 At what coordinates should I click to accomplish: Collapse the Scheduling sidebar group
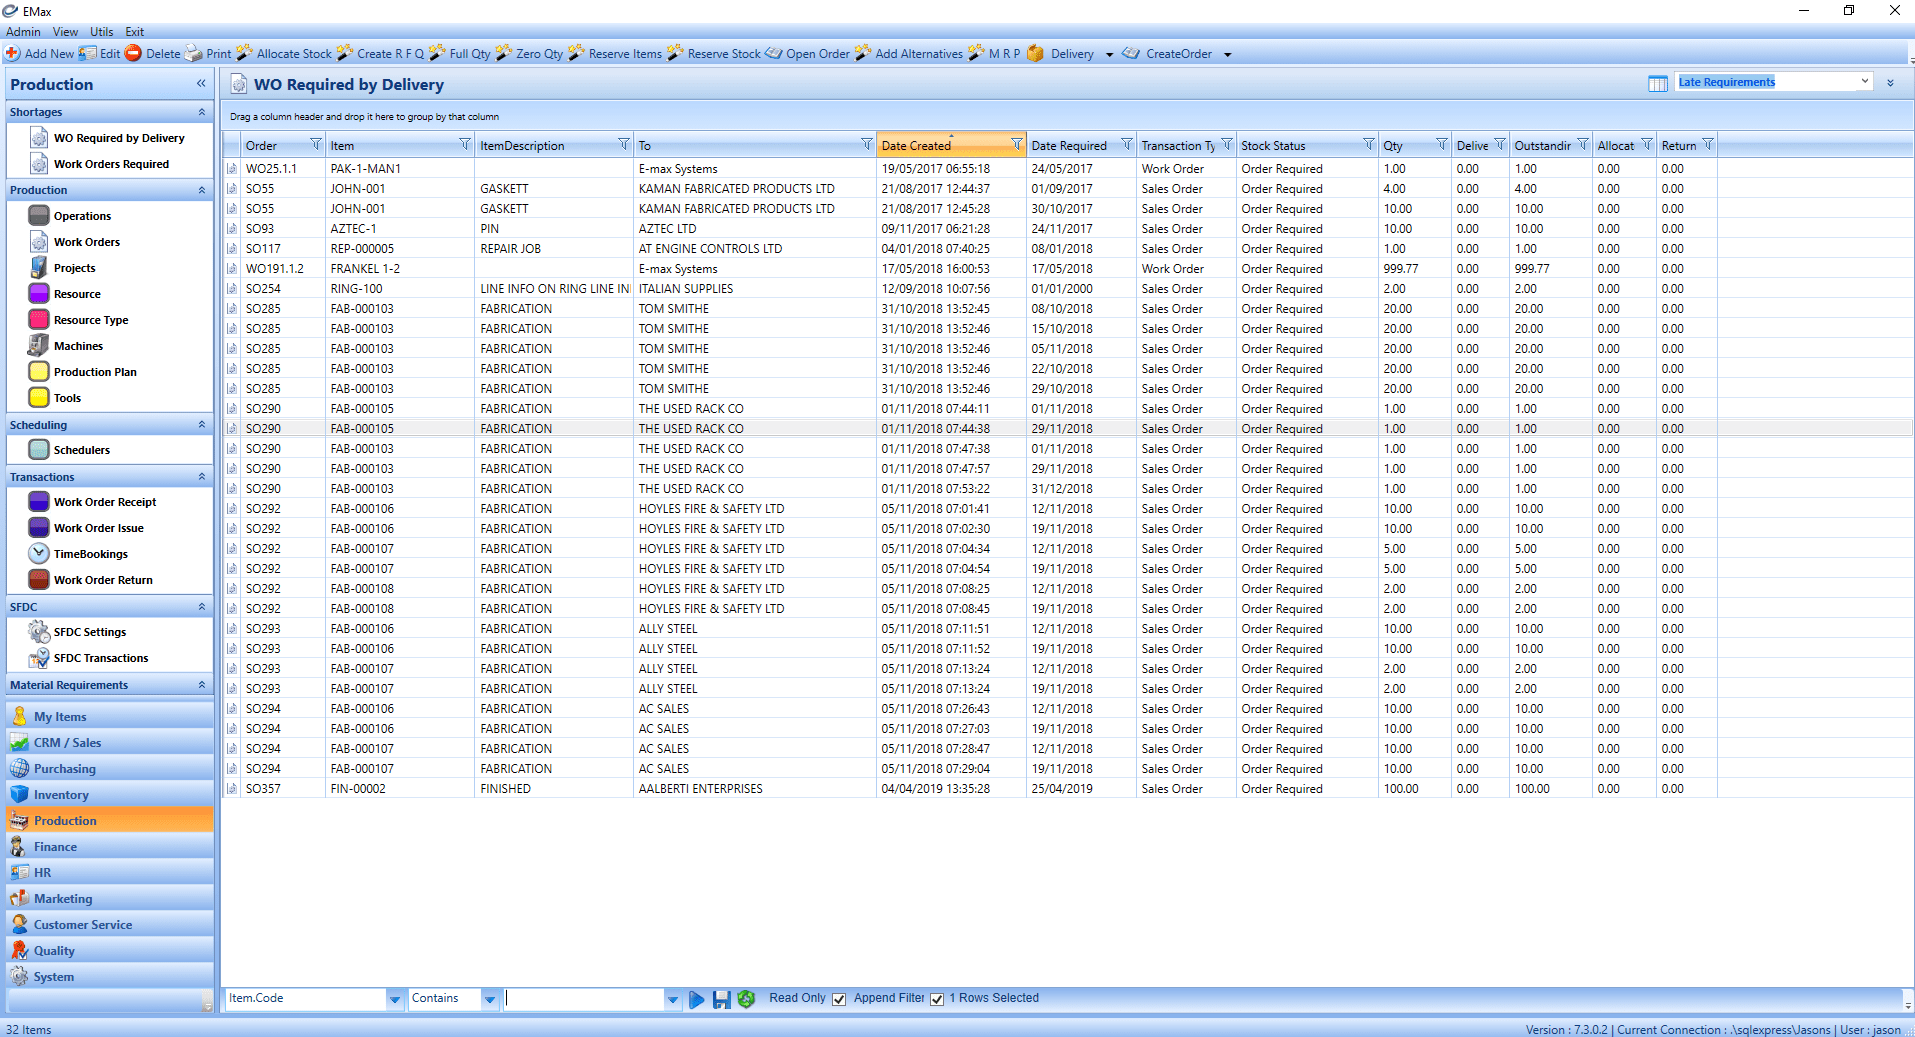(201, 425)
